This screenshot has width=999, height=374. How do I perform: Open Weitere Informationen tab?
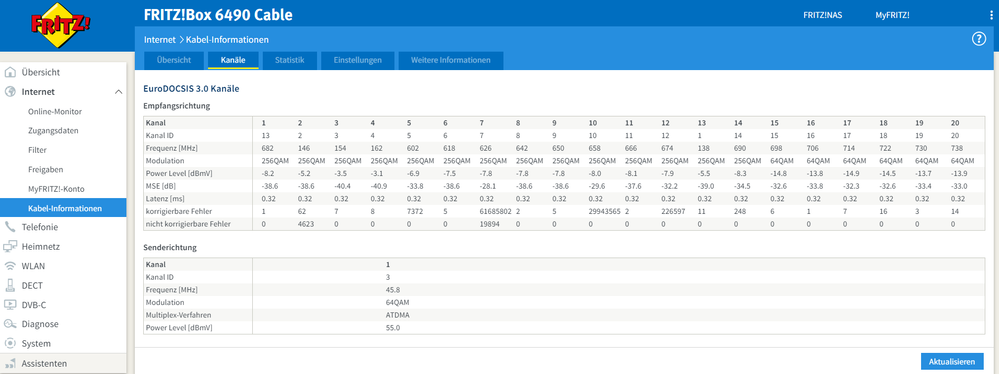point(450,61)
